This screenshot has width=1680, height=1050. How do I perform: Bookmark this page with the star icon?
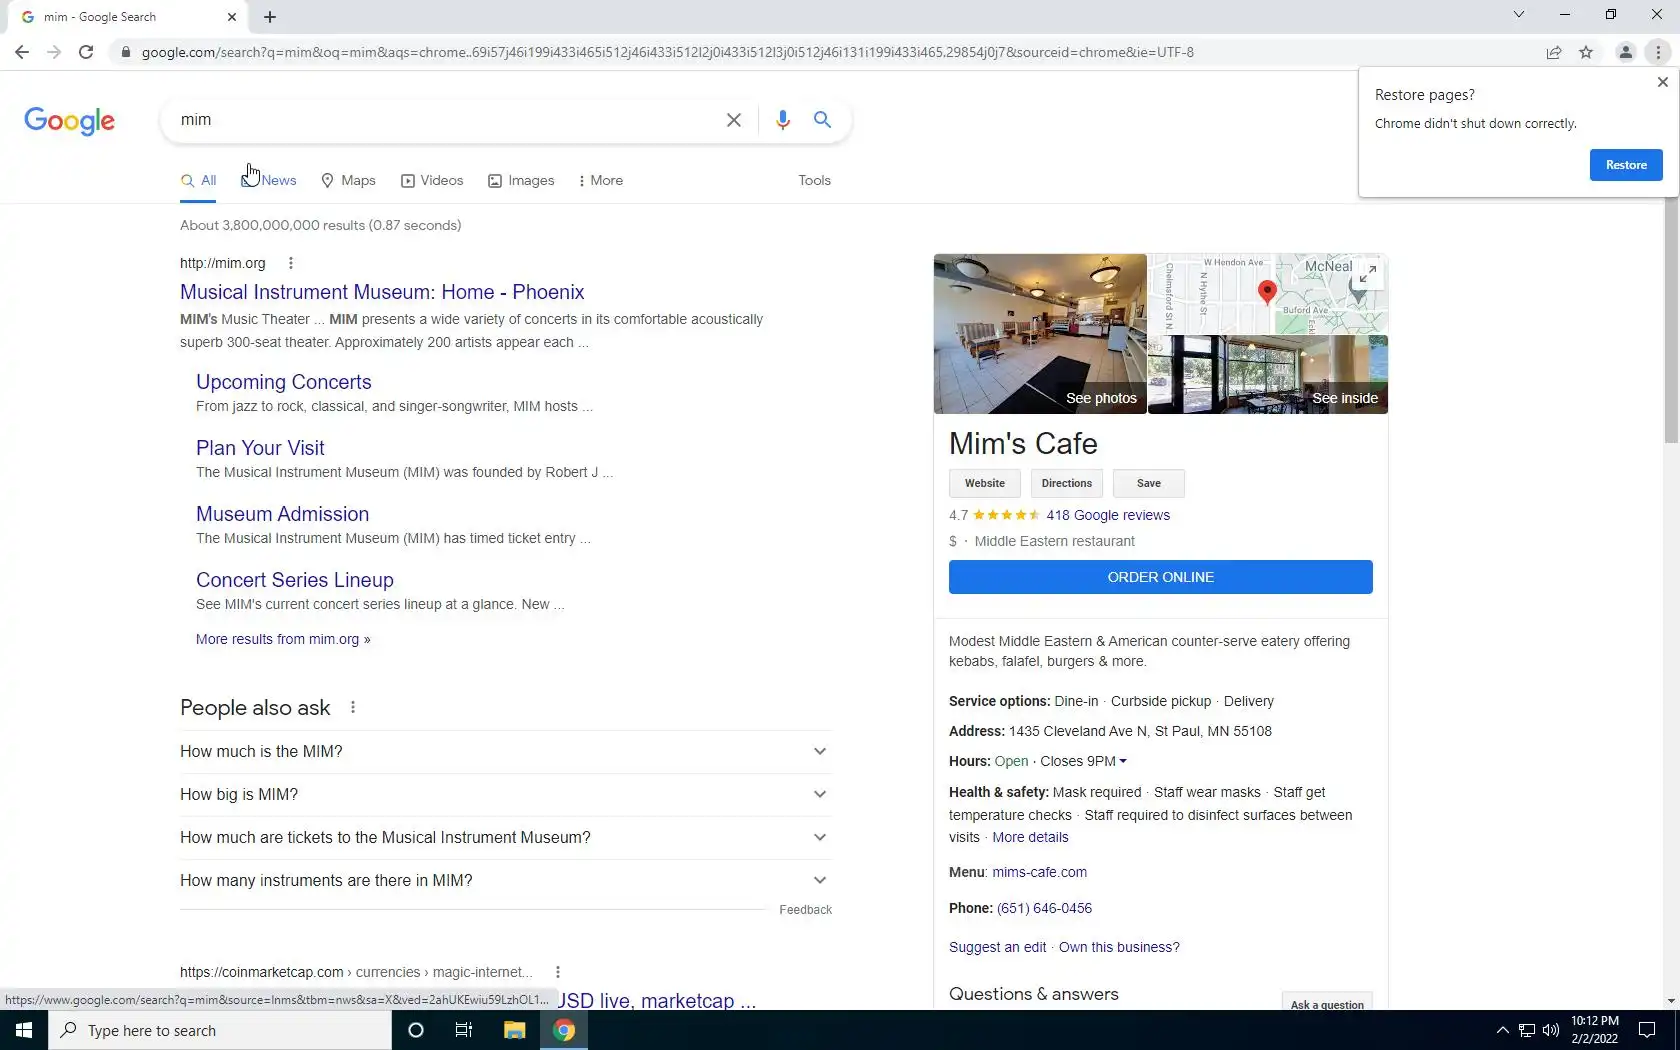tap(1586, 52)
